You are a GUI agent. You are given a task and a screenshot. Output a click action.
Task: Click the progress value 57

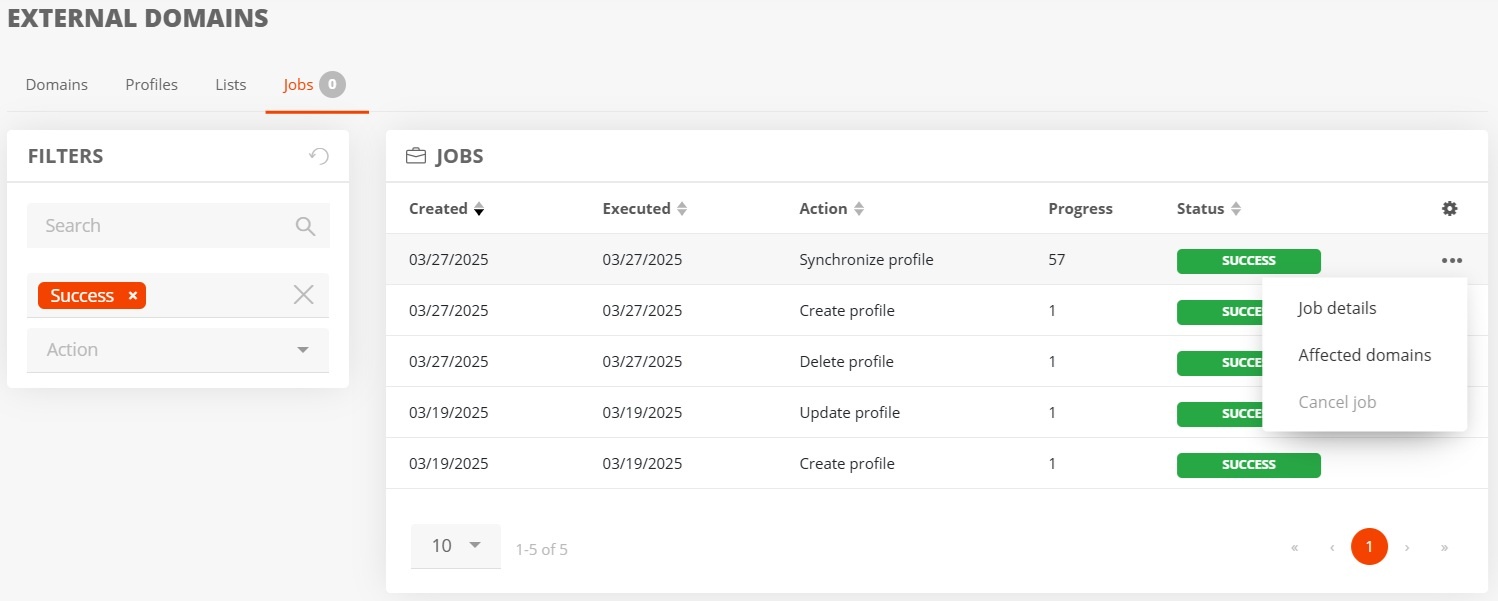(x=1057, y=260)
